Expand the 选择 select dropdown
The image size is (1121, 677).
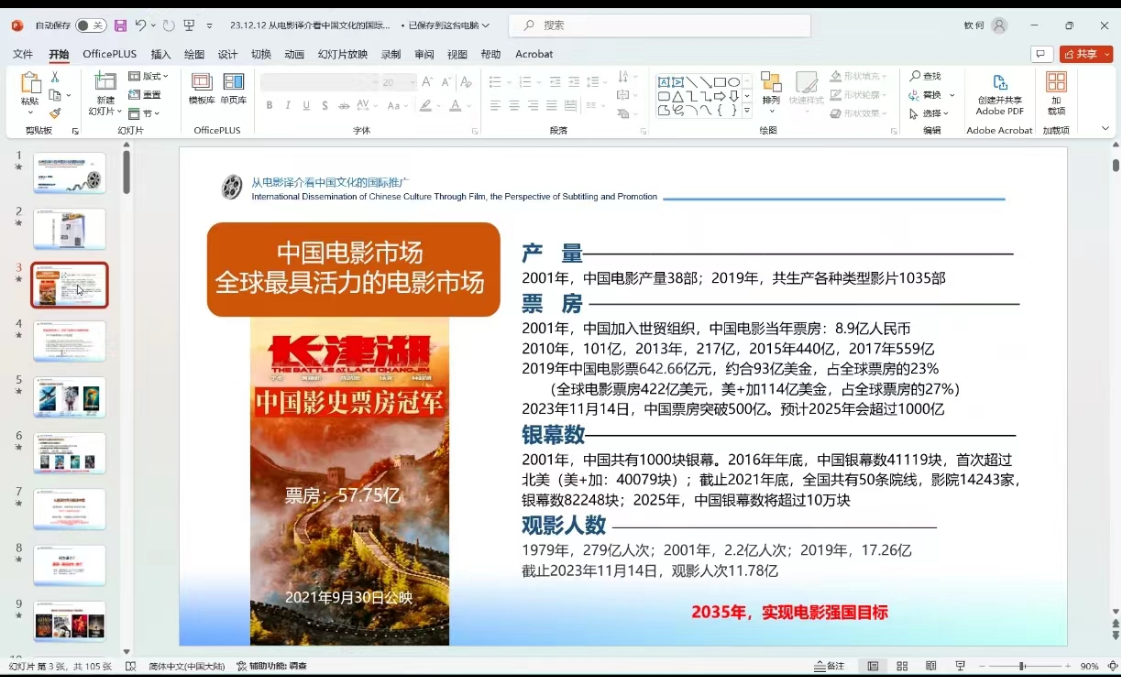click(931, 113)
